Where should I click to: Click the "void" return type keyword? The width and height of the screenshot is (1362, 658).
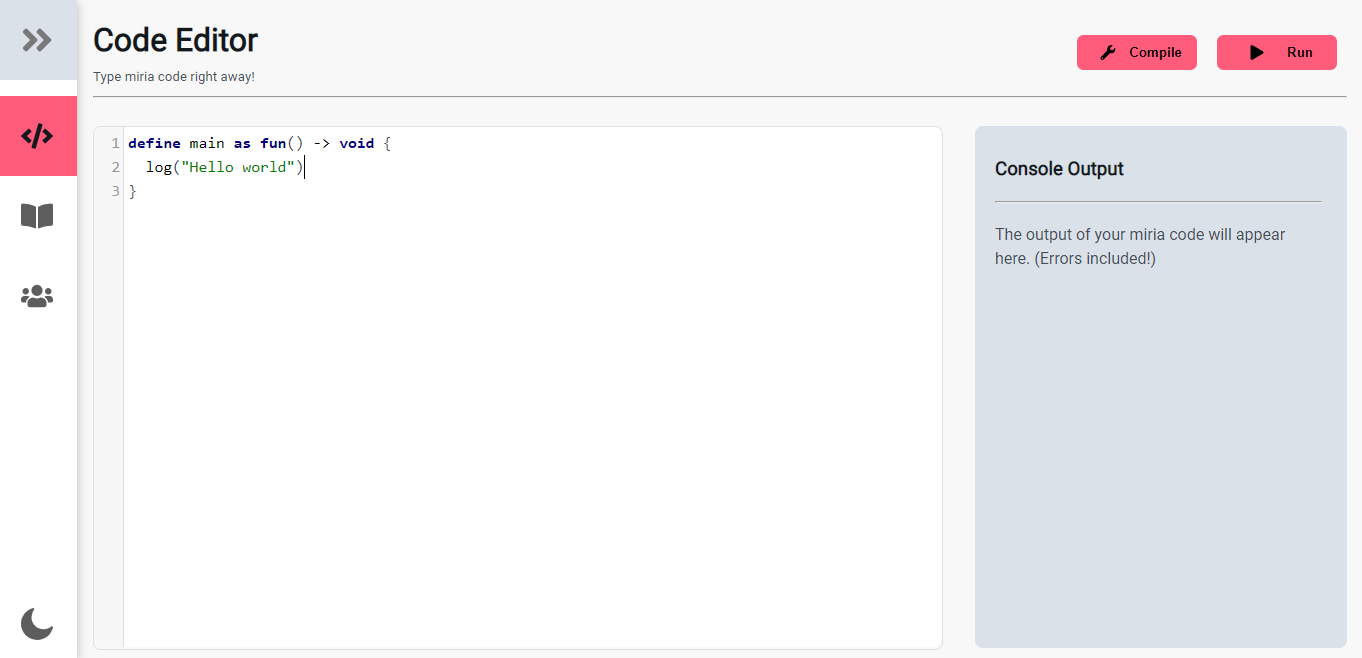[356, 143]
